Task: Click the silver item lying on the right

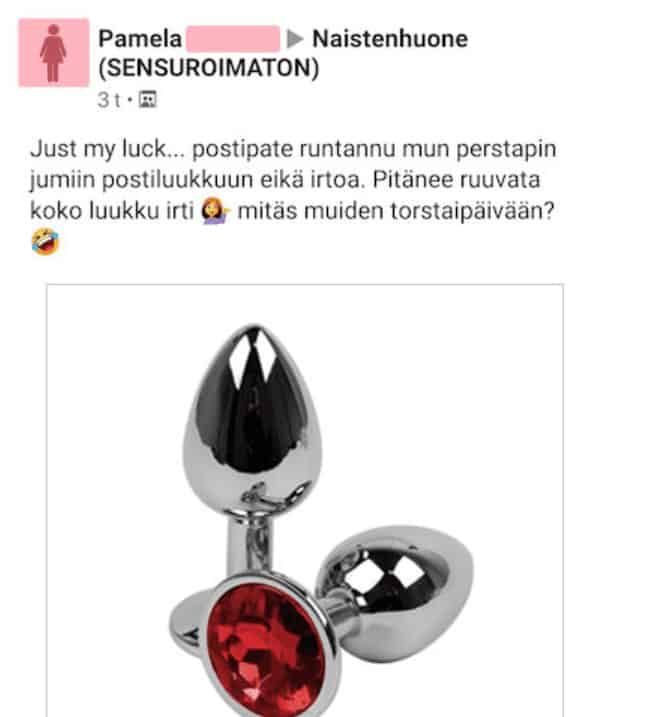Action: click(395, 591)
